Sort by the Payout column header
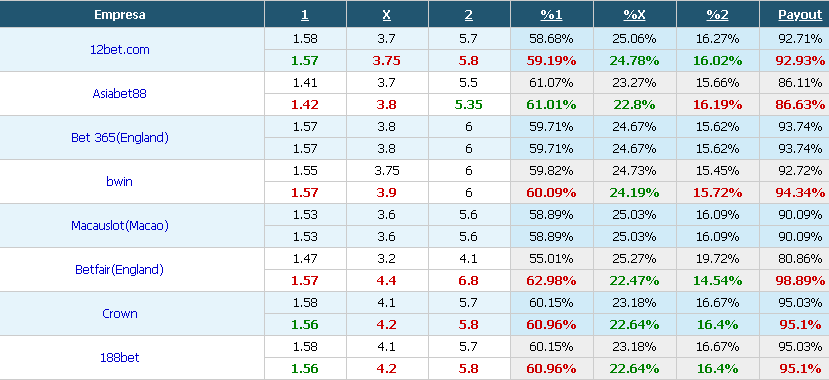Viewport: 829px width, 380px height. coord(800,15)
